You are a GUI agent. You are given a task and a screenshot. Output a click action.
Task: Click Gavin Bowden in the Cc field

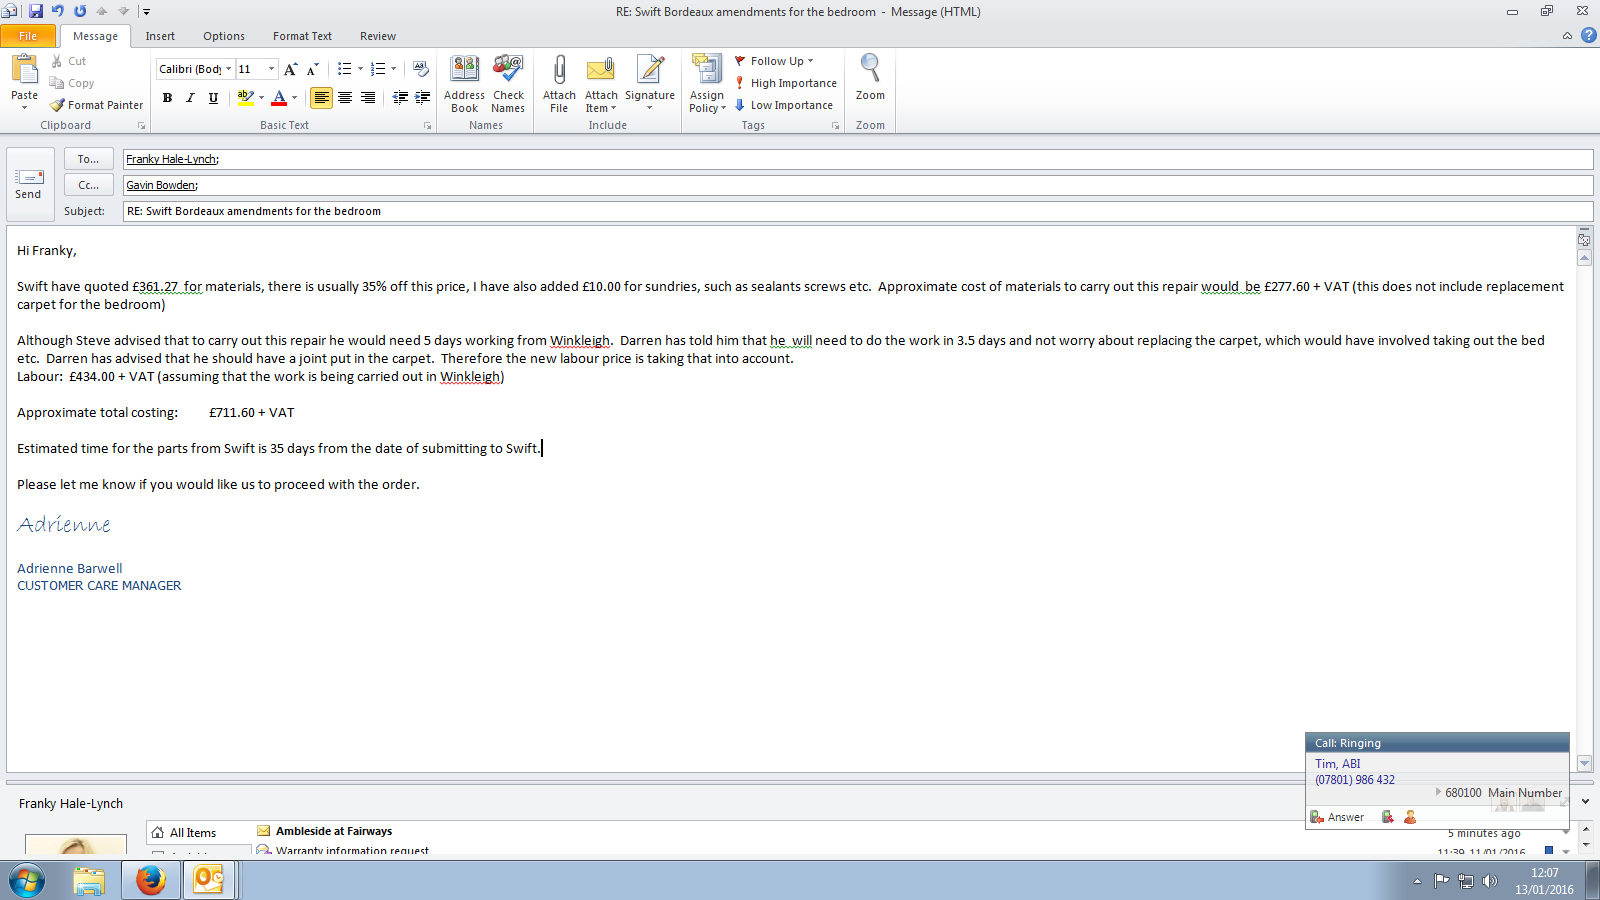(161, 185)
